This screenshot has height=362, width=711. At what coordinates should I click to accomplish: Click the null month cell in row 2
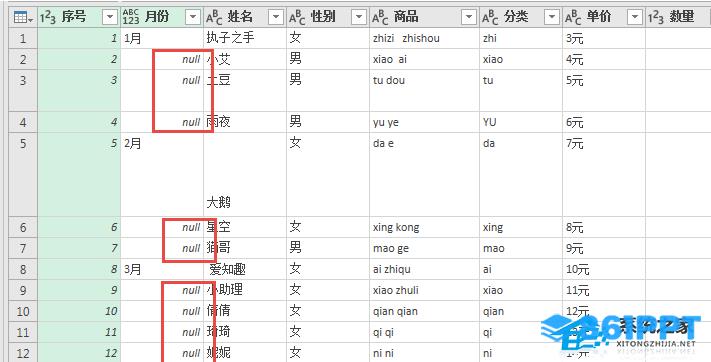[162, 59]
